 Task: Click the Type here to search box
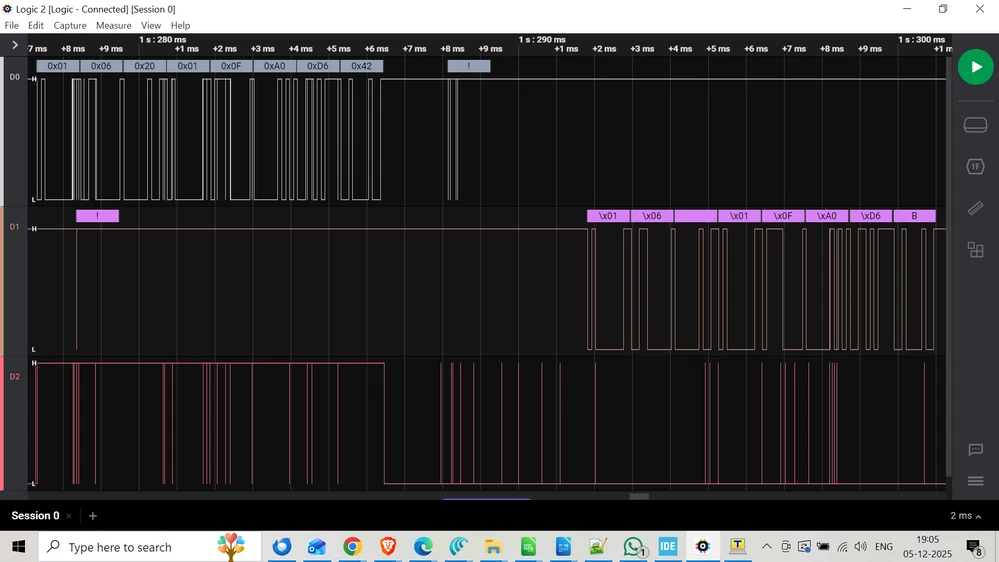pos(150,547)
